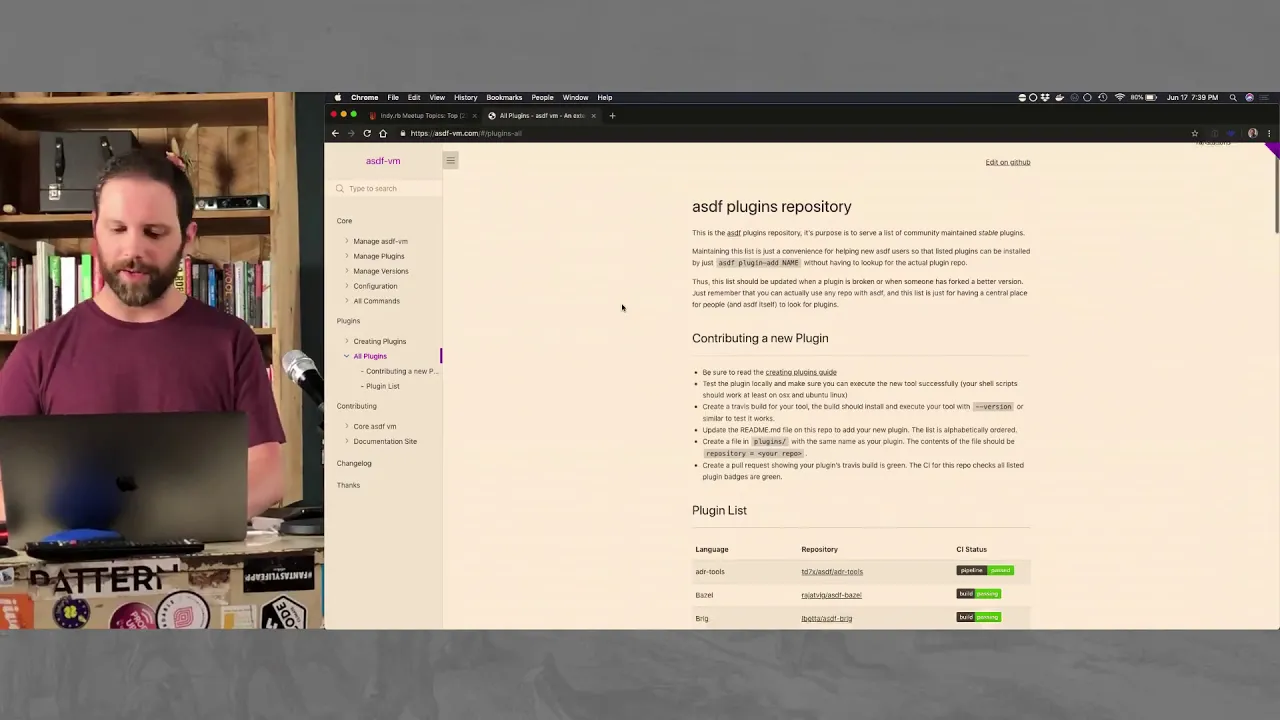
Task: Click the battery status icon
Action: [1151, 97]
